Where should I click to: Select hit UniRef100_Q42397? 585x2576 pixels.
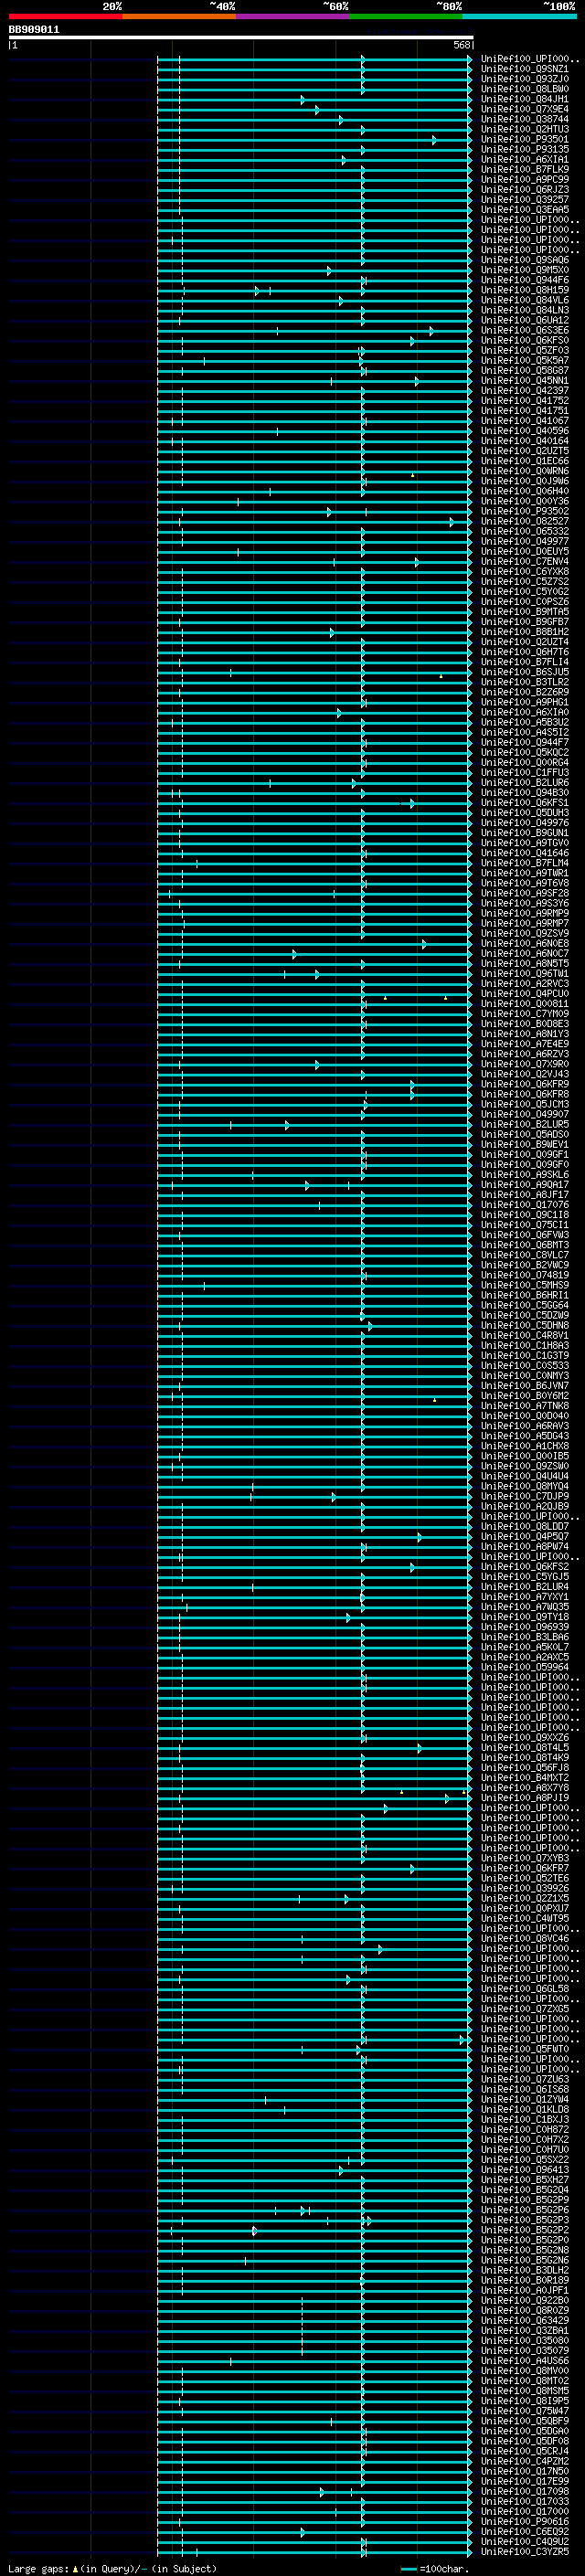coord(525,390)
